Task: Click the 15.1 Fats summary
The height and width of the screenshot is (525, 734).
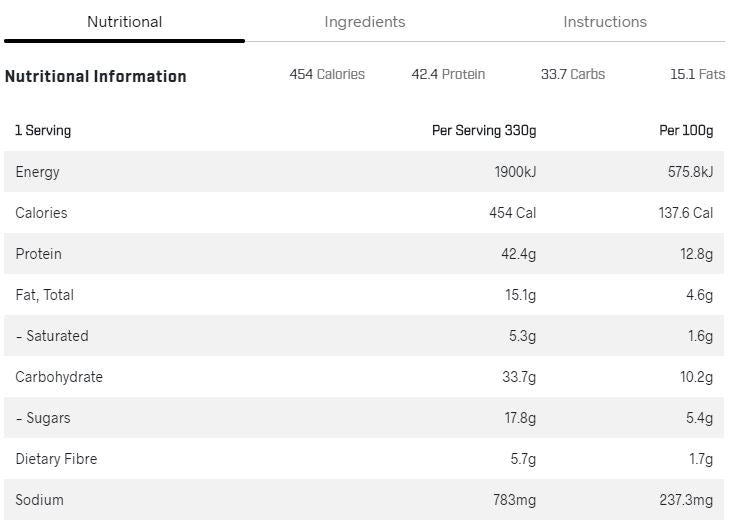Action: 697,74
